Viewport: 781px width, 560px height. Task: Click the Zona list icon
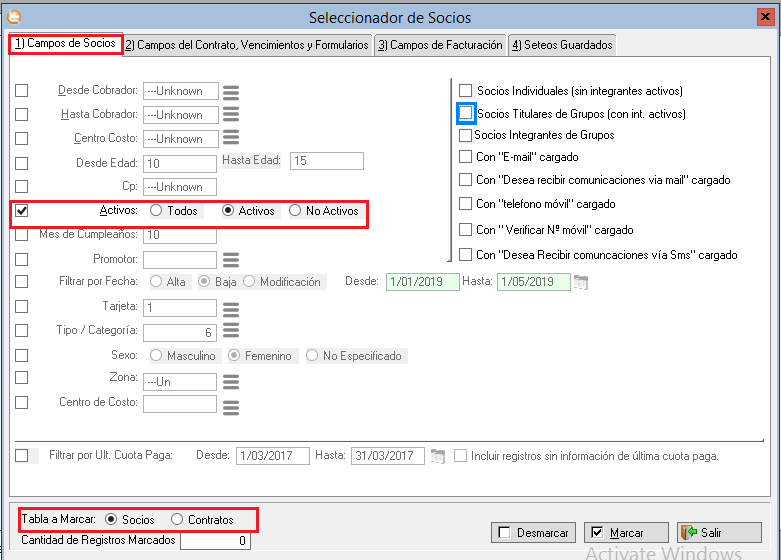point(231,382)
